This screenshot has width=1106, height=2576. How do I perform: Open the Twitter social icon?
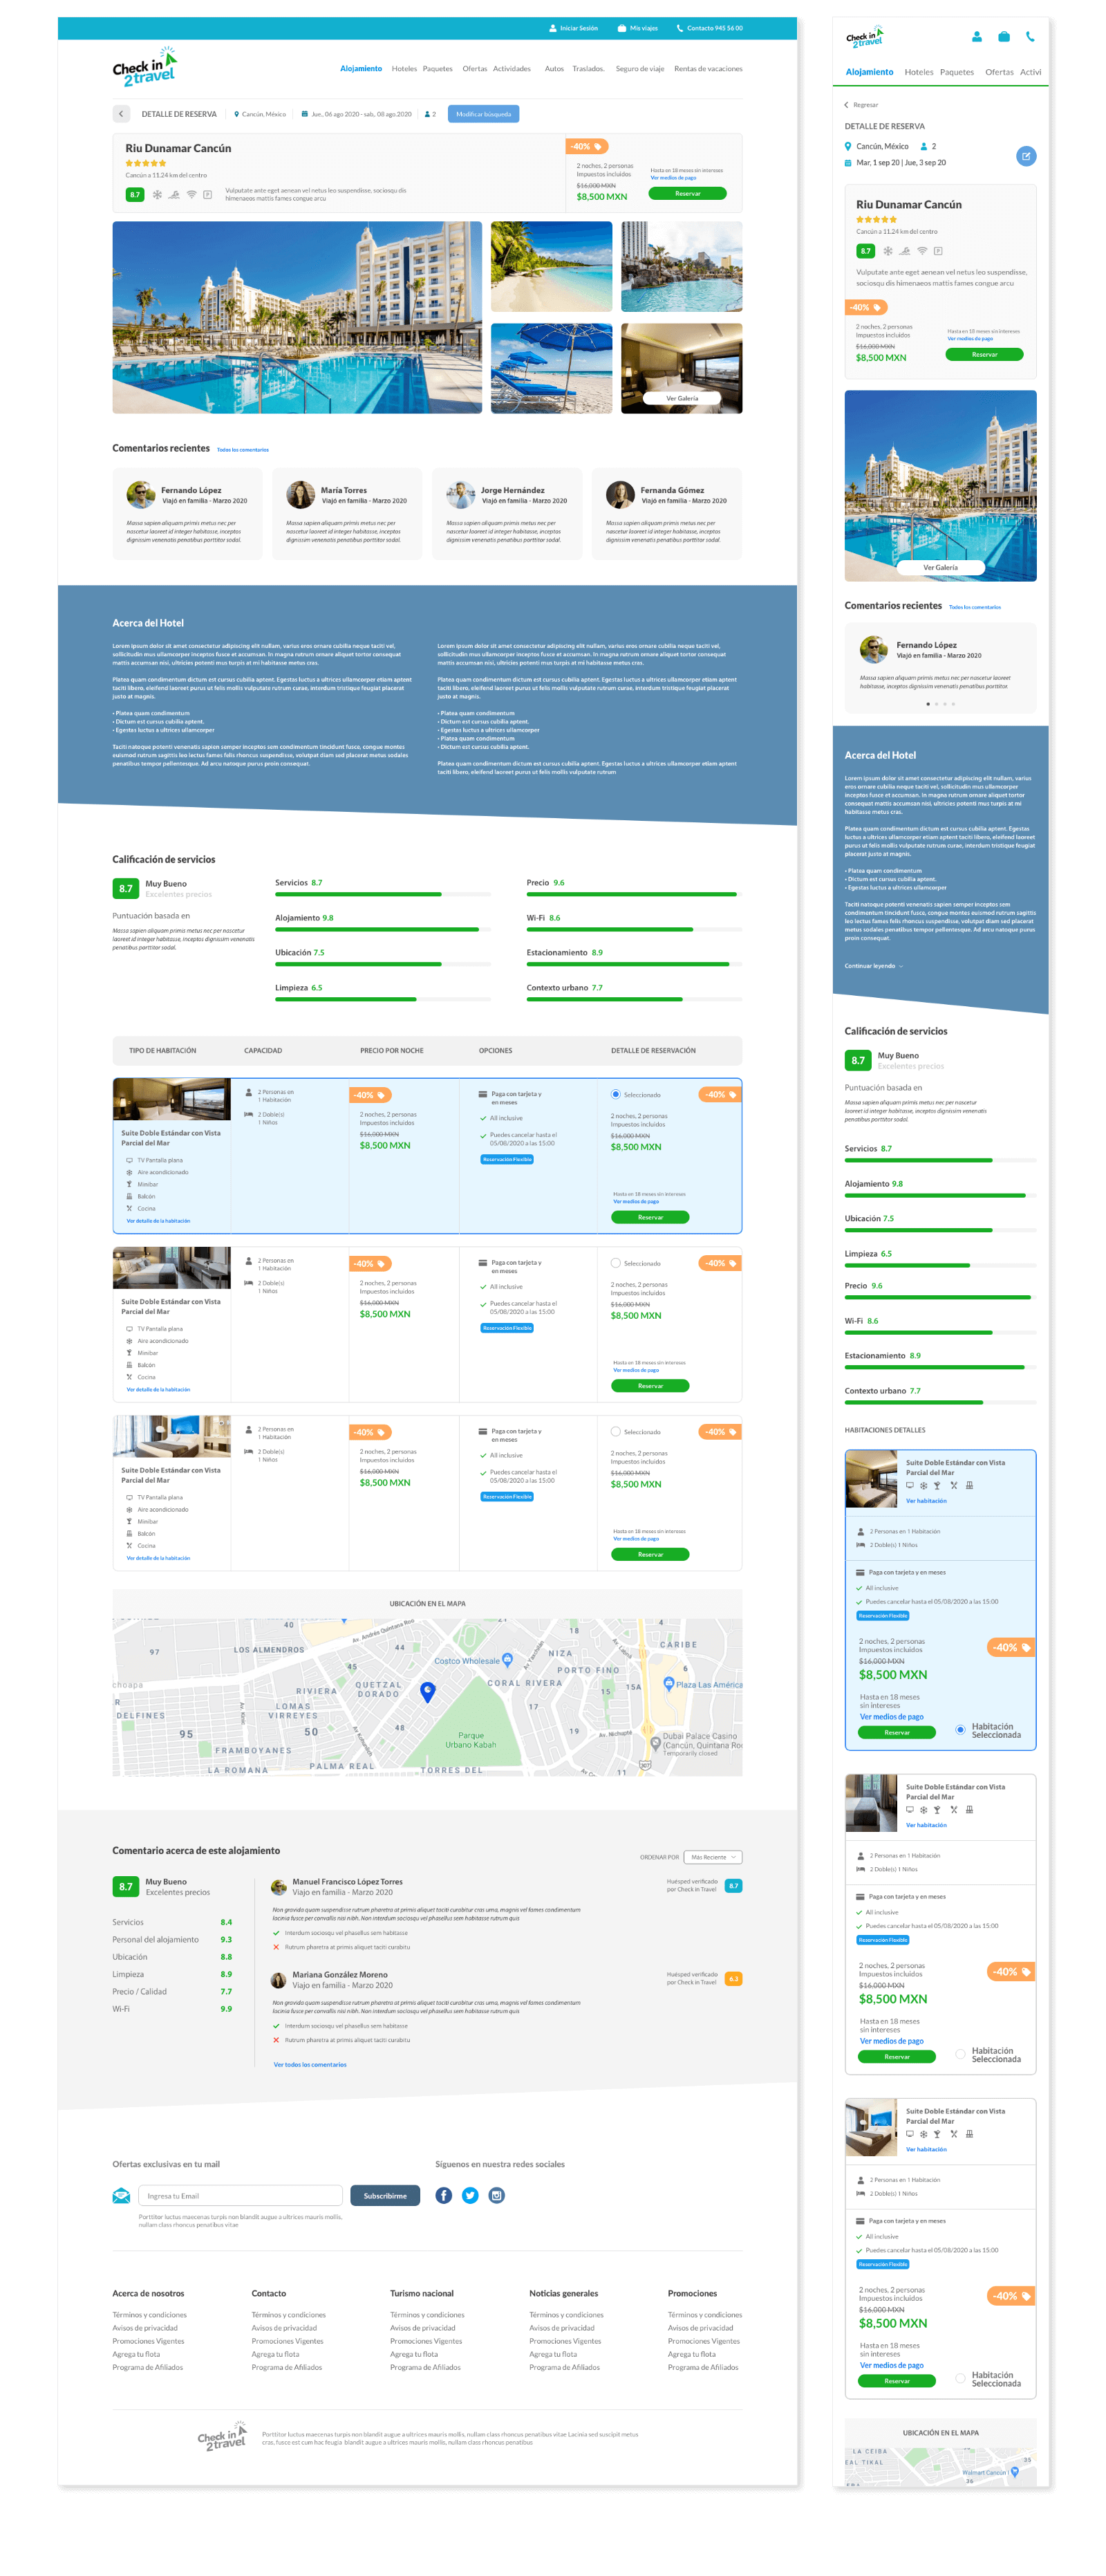(470, 2195)
